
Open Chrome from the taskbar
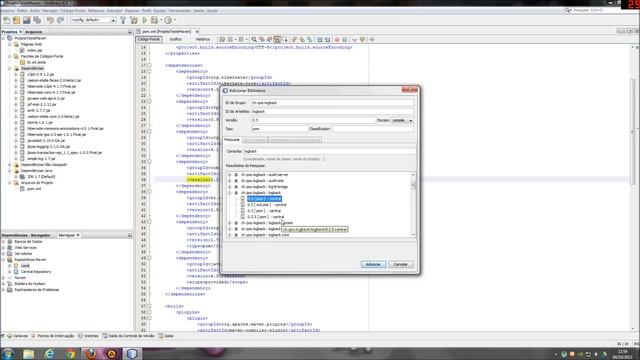(x=70, y=353)
